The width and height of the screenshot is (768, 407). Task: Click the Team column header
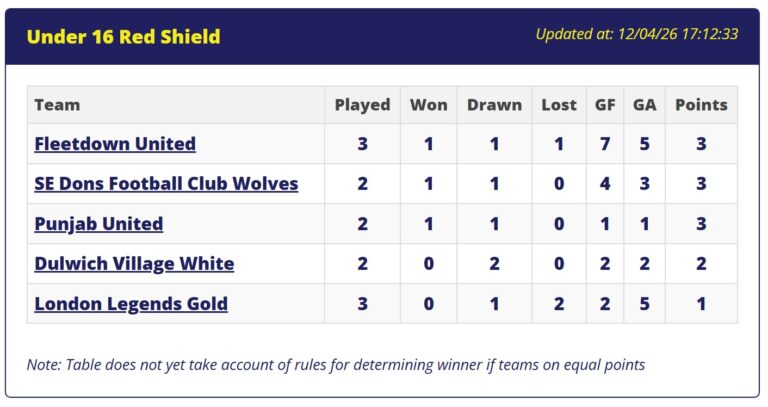[x=57, y=105]
